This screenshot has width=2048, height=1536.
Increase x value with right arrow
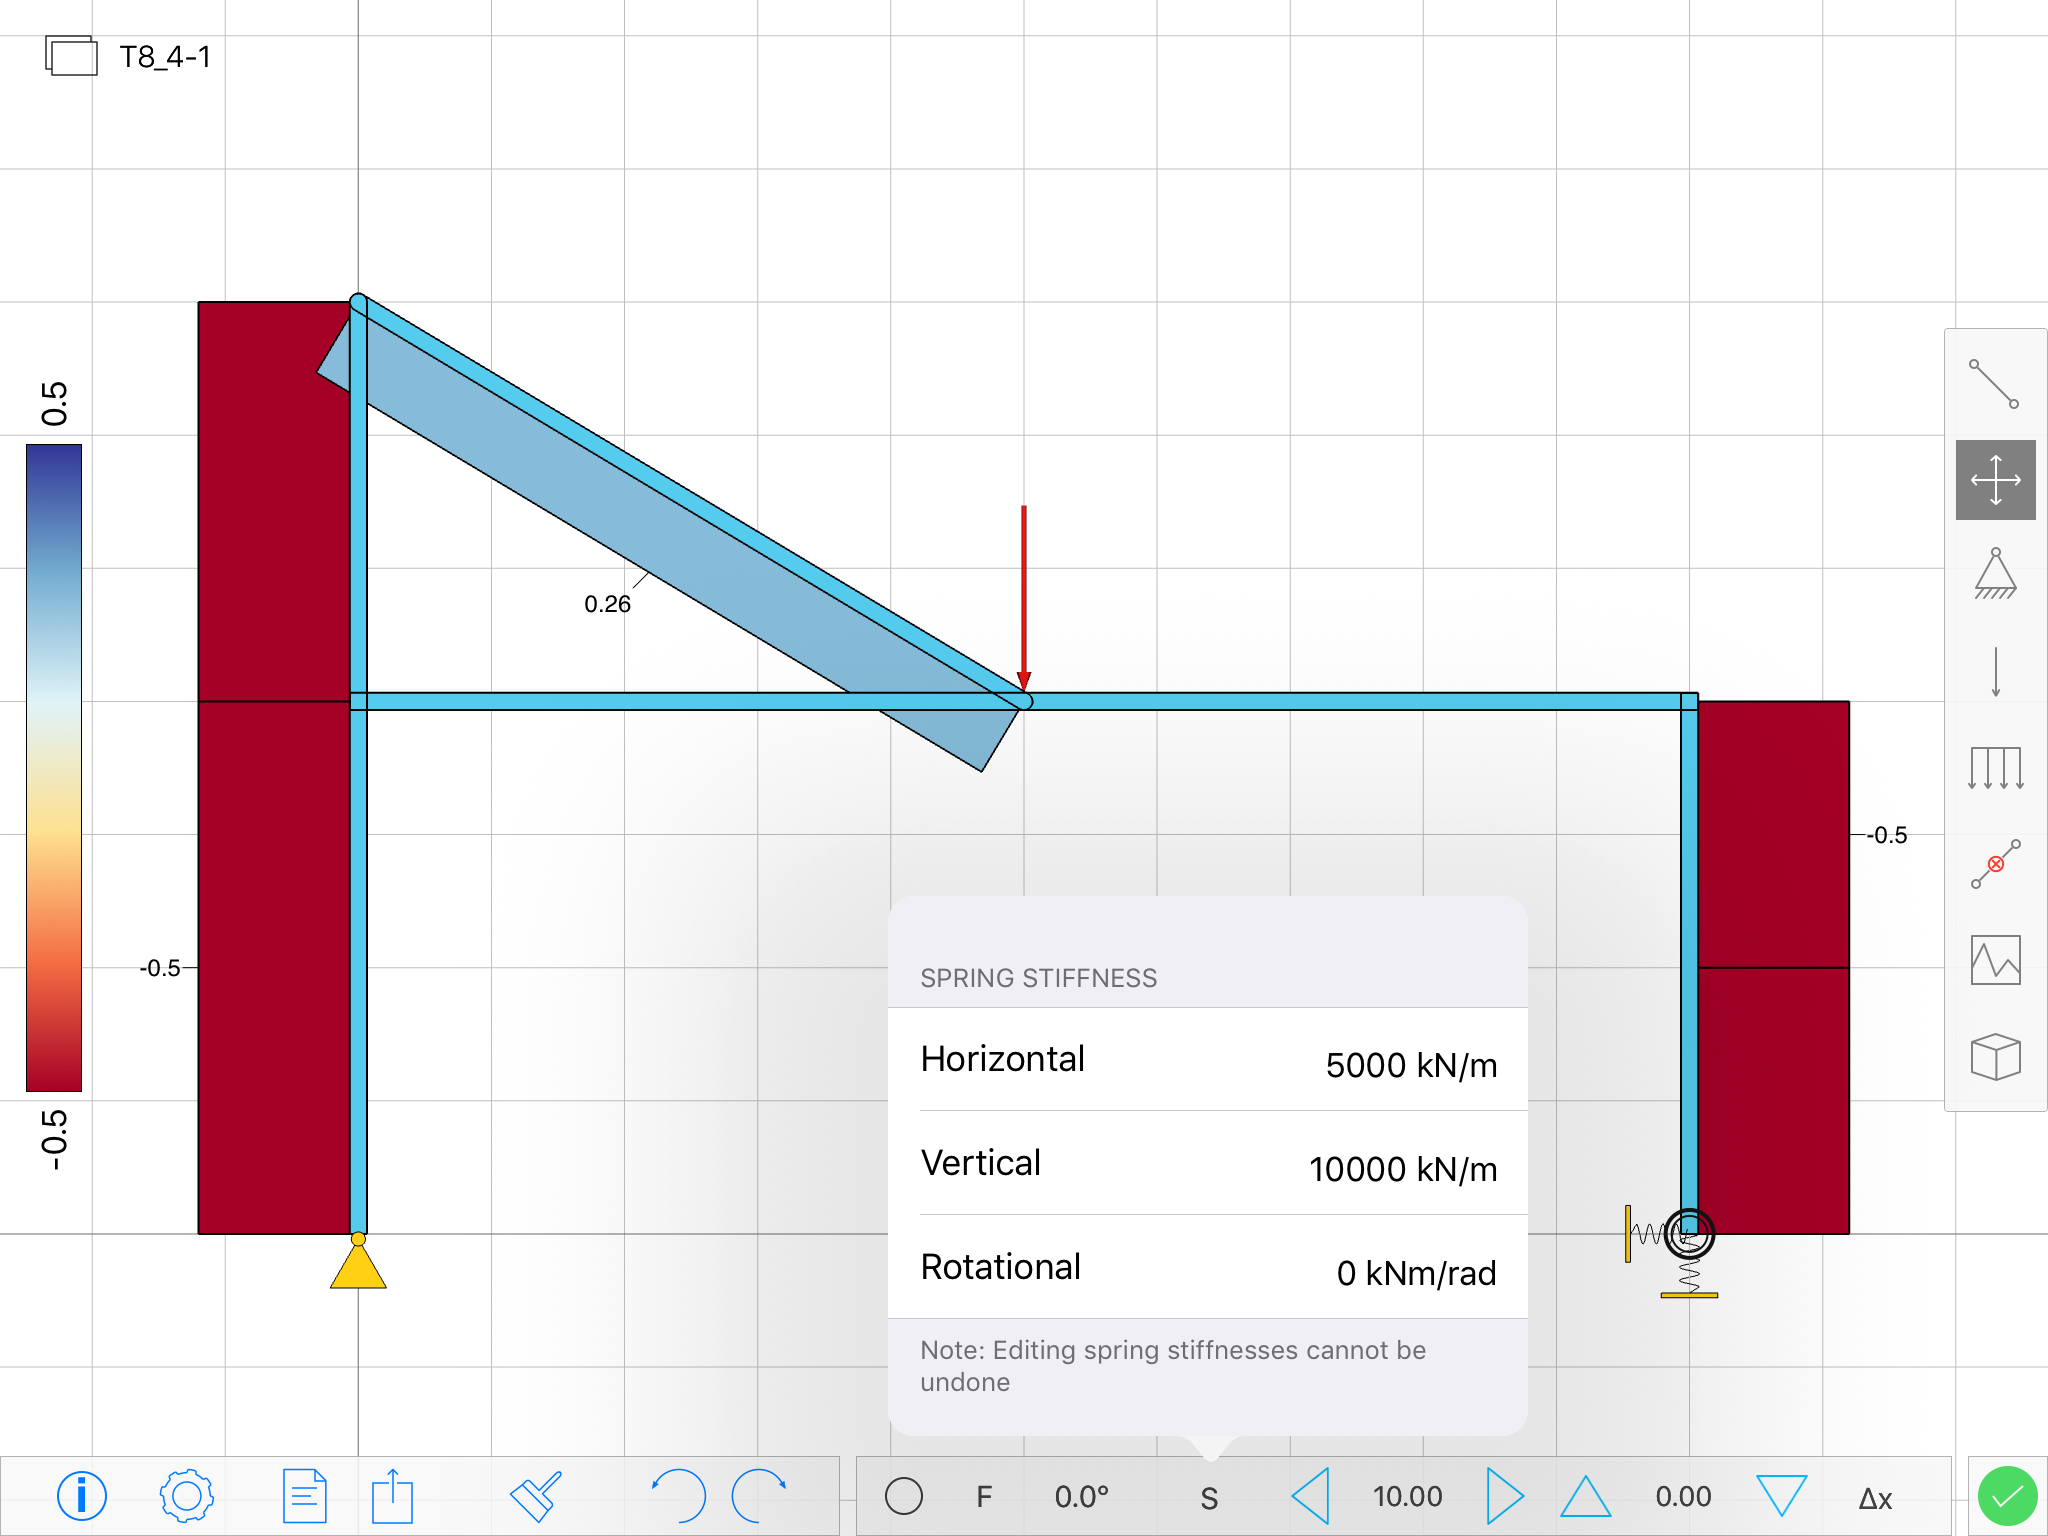[x=1503, y=1497]
